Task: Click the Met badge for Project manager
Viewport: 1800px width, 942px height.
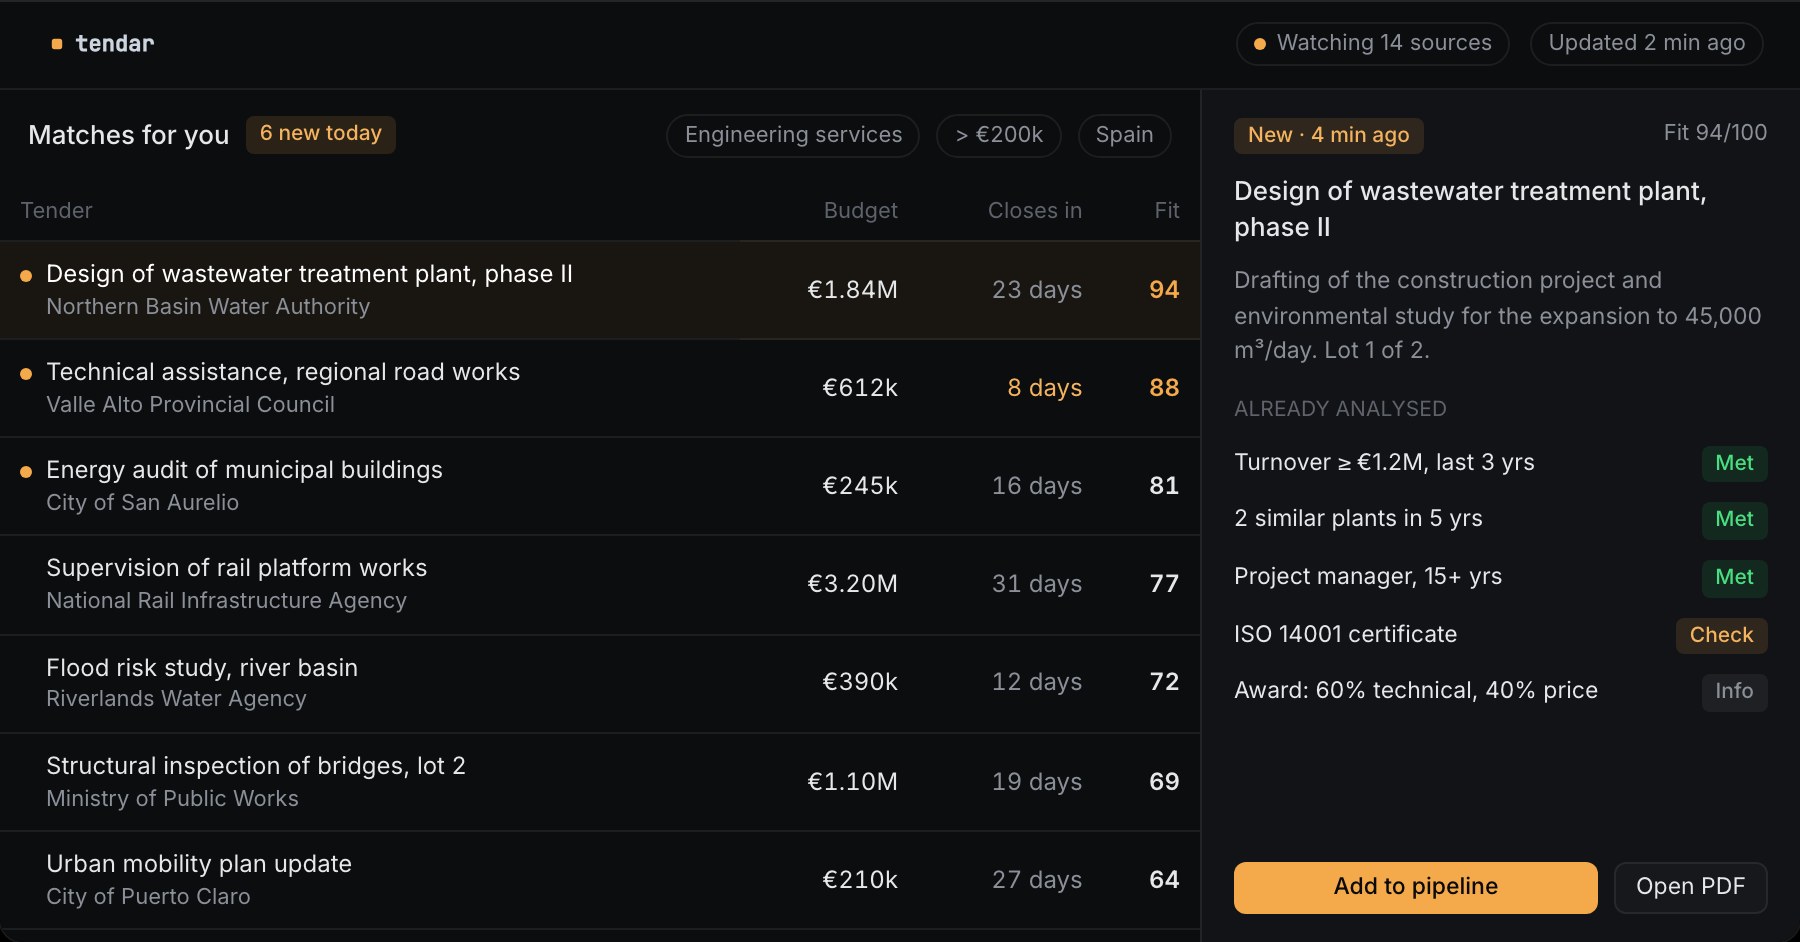Action: (1734, 577)
